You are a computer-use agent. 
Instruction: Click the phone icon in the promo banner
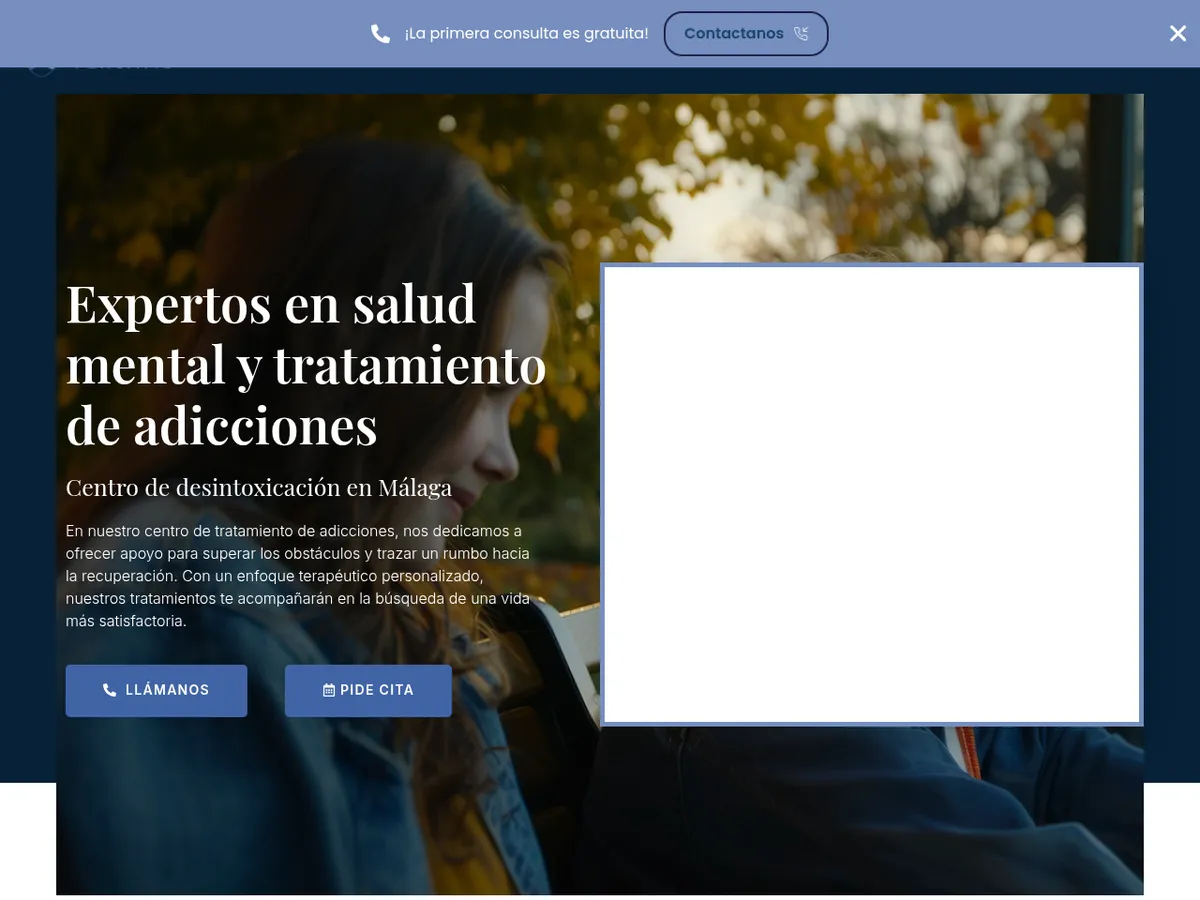coord(380,34)
